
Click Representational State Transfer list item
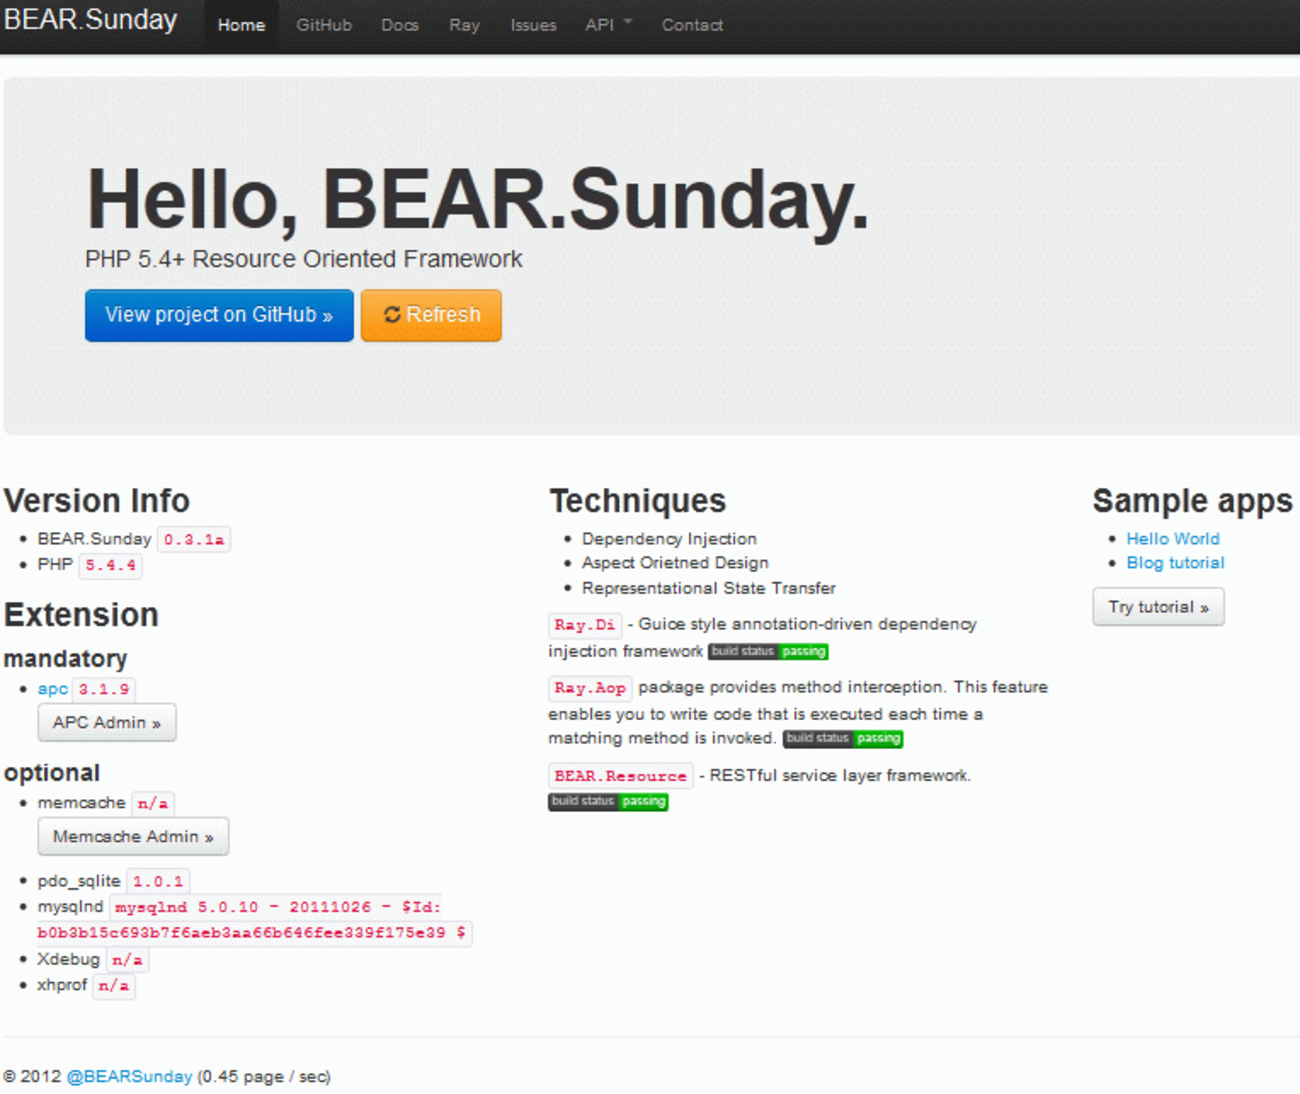(x=708, y=589)
